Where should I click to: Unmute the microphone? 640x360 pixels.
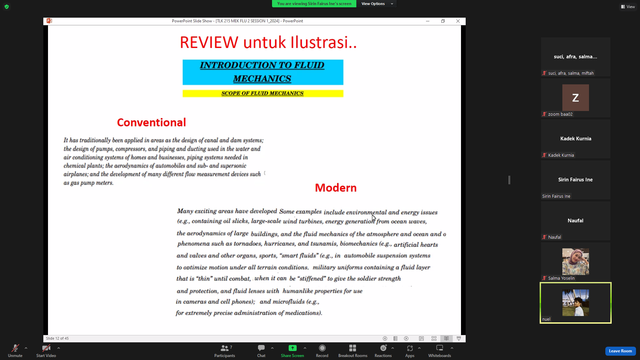click(x=15, y=350)
